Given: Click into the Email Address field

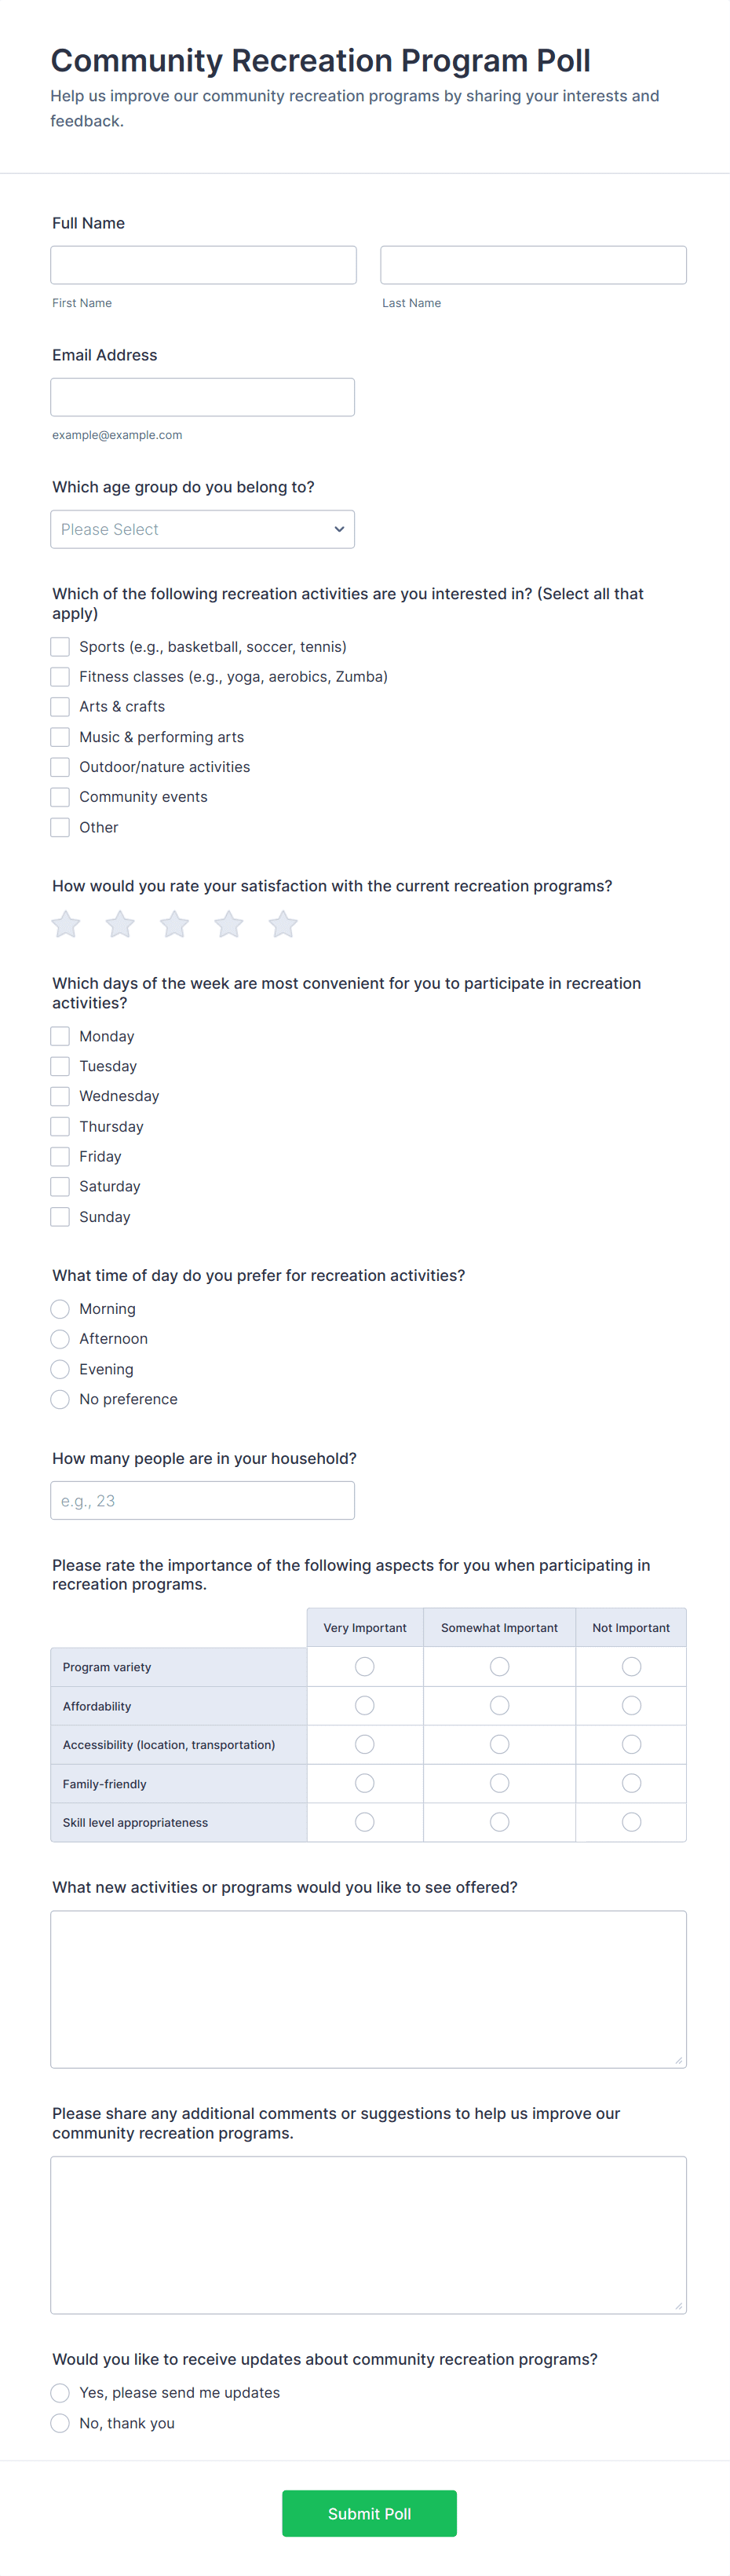Looking at the screenshot, I should [x=202, y=397].
